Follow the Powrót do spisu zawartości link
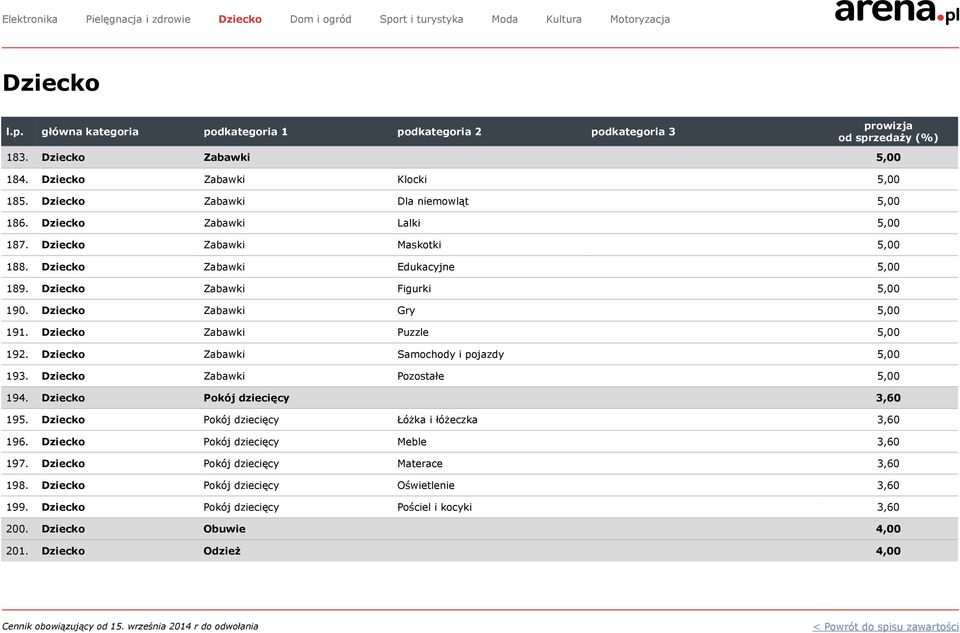 [885, 626]
